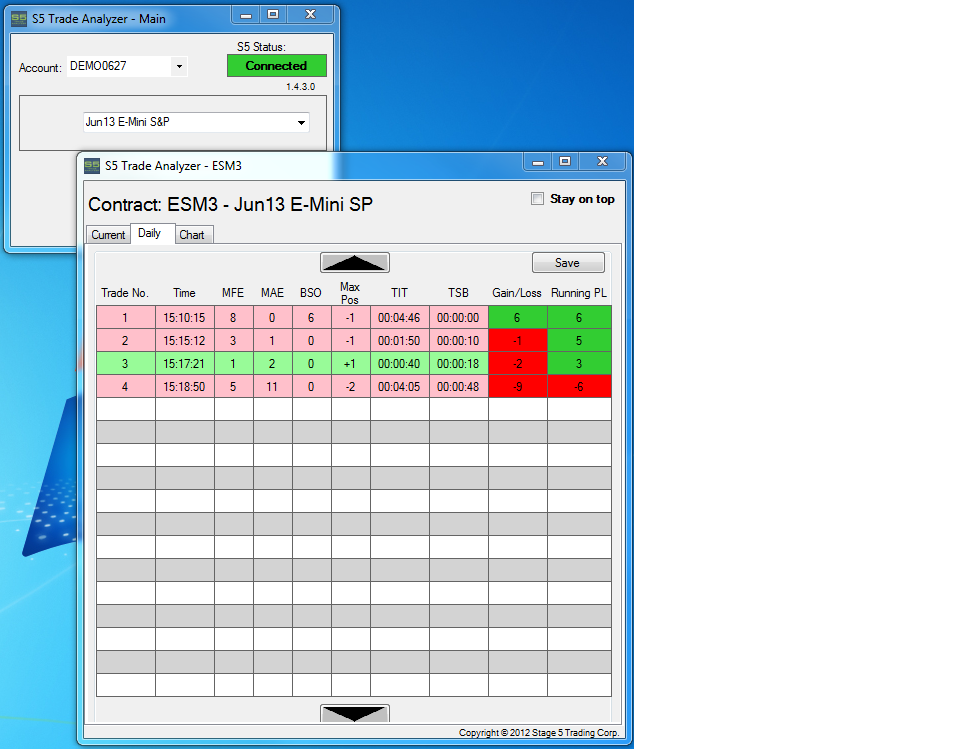Click the Trade No. column header
The width and height of the screenshot is (960, 749).
pyautogui.click(x=125, y=293)
